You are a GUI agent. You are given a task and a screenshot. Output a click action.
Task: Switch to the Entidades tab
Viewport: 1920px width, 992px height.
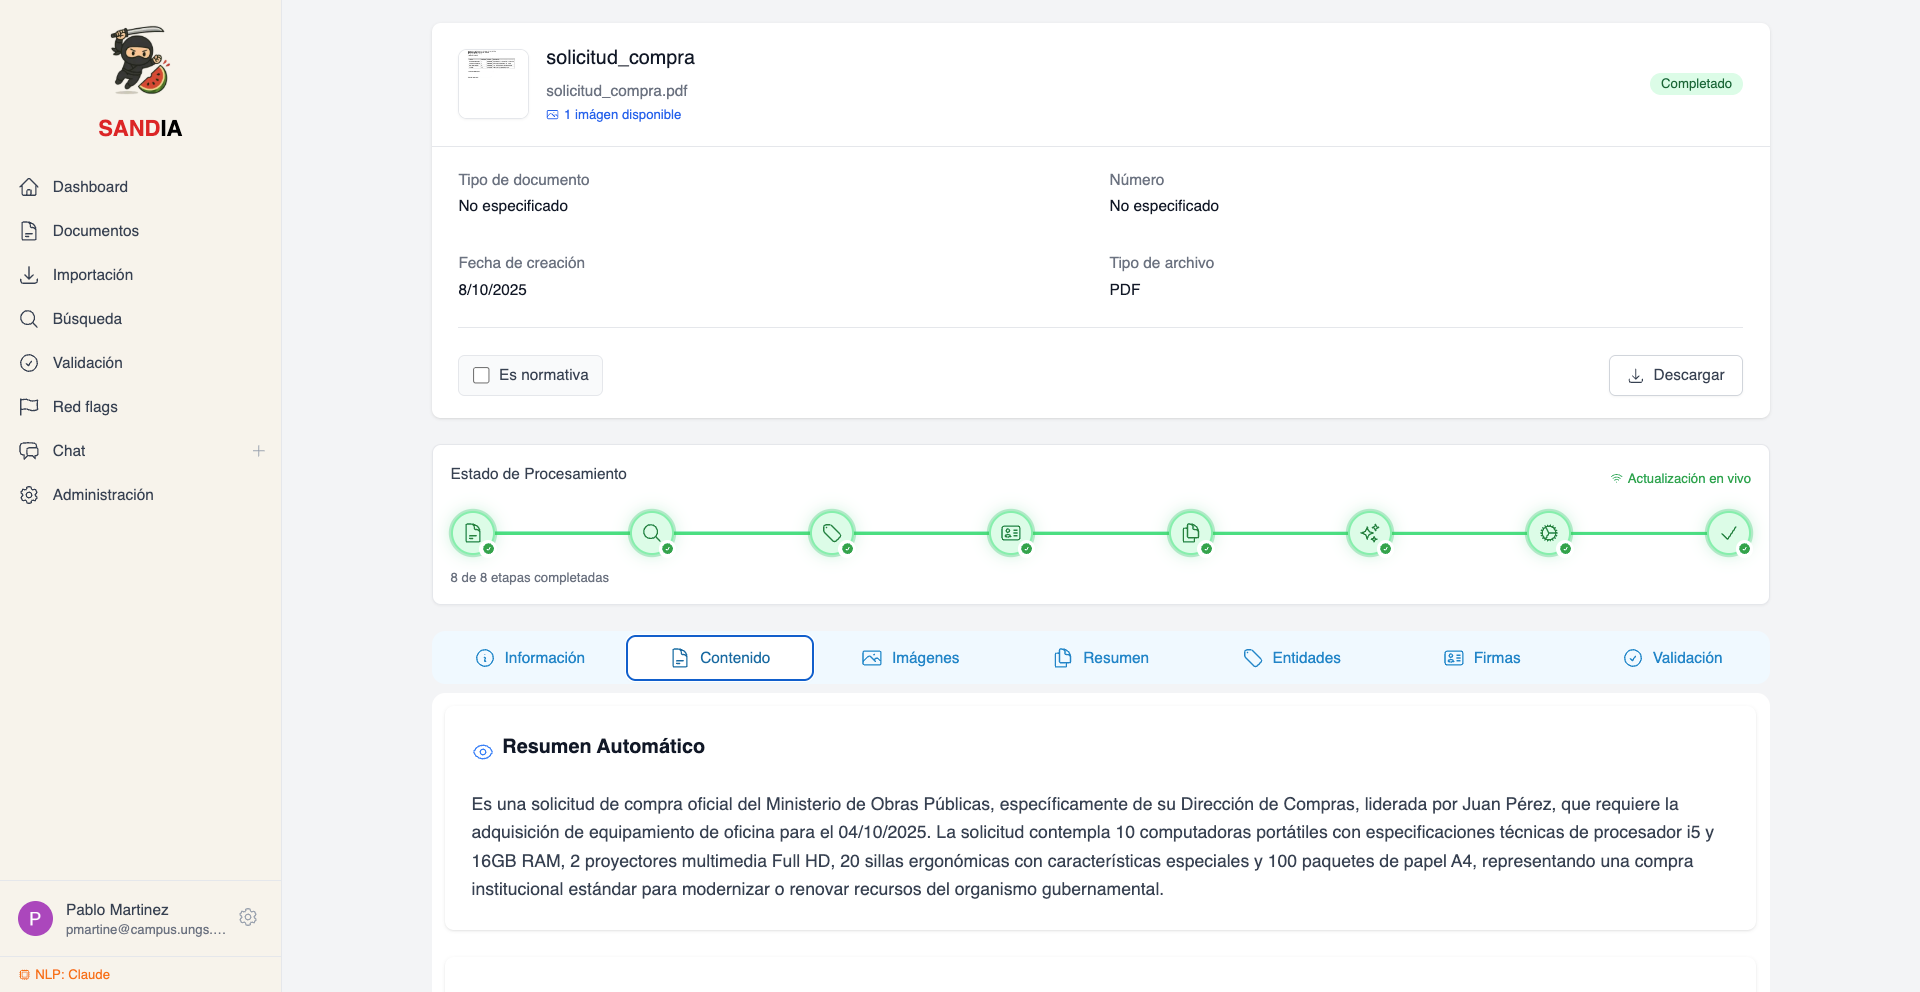point(1291,658)
